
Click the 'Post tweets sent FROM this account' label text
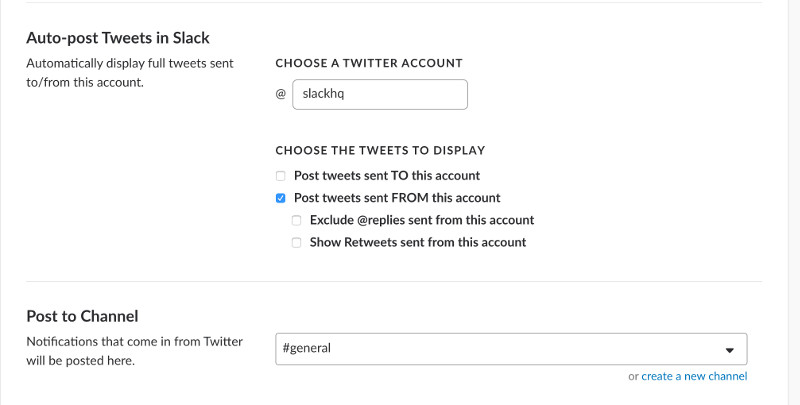coord(397,198)
